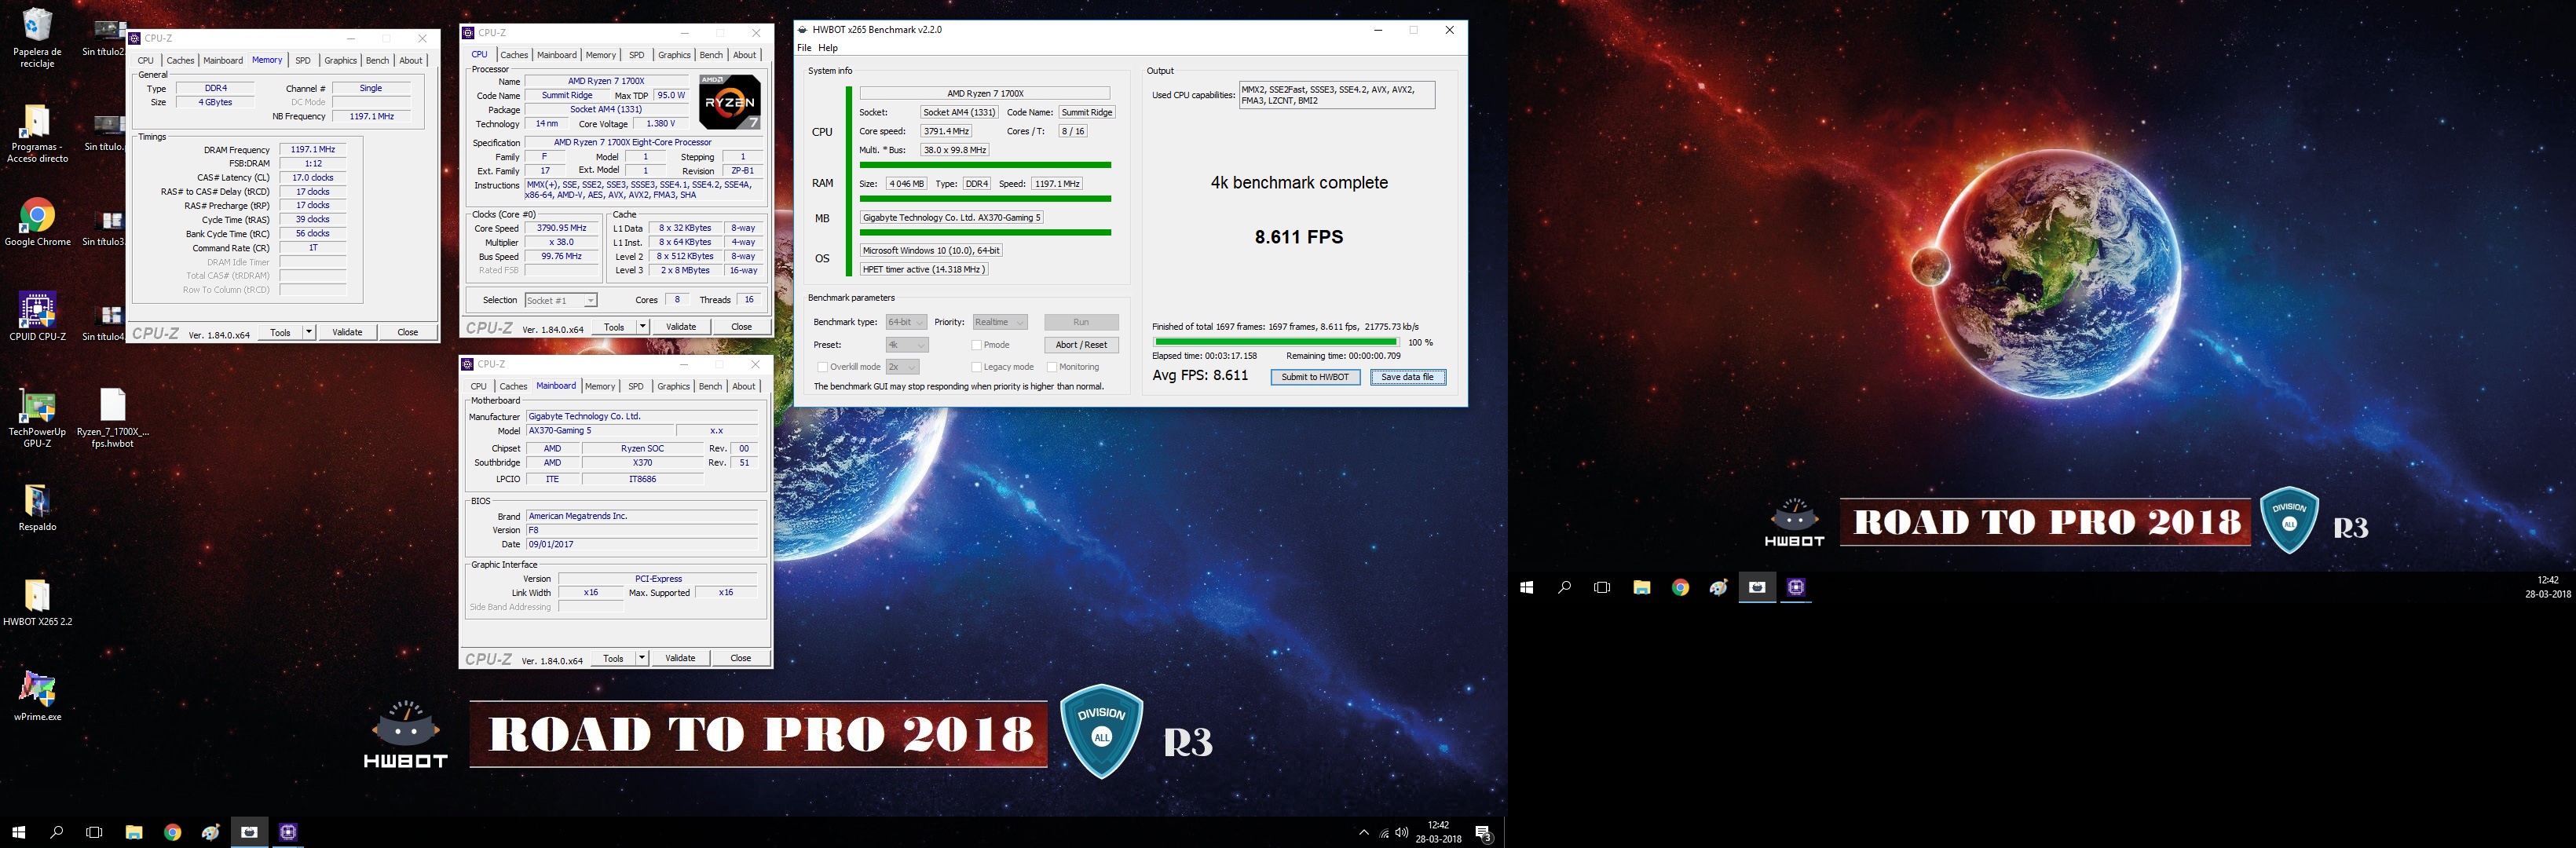Click Submit to HWBOT button
This screenshot has height=848, width=2576.
pyautogui.click(x=1315, y=377)
